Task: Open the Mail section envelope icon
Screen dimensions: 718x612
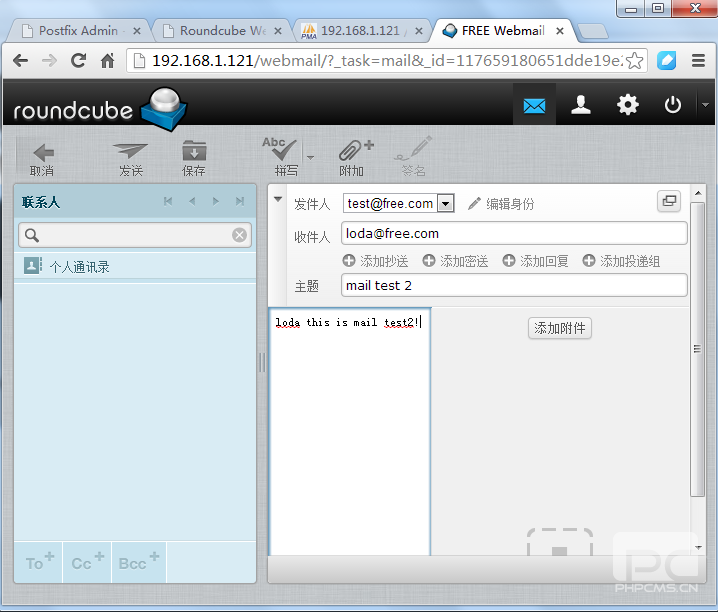Action: (x=534, y=105)
